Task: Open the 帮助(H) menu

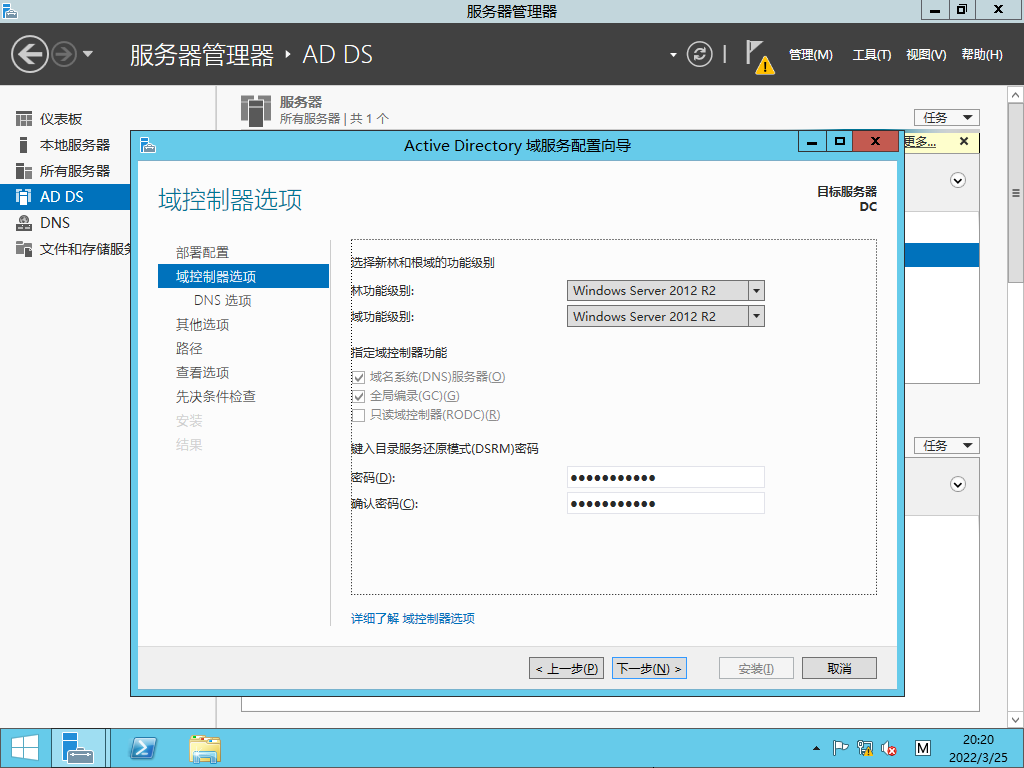Action: coord(982,55)
